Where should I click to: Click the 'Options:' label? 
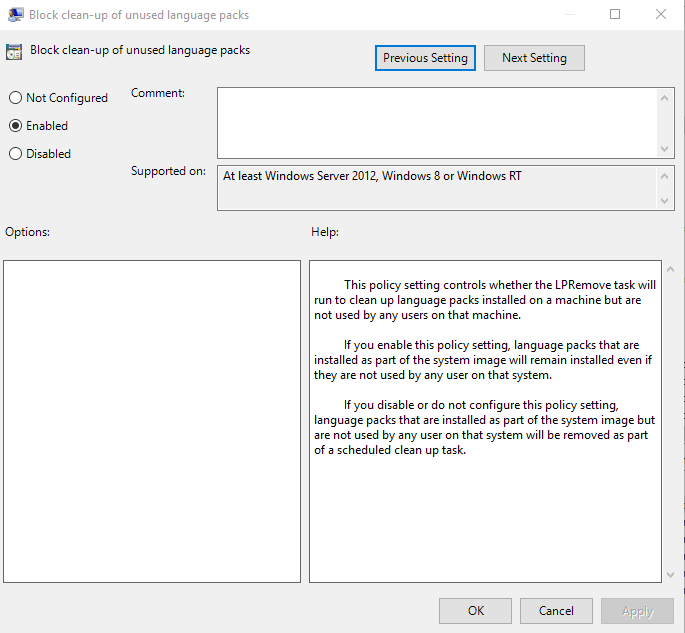(28, 232)
